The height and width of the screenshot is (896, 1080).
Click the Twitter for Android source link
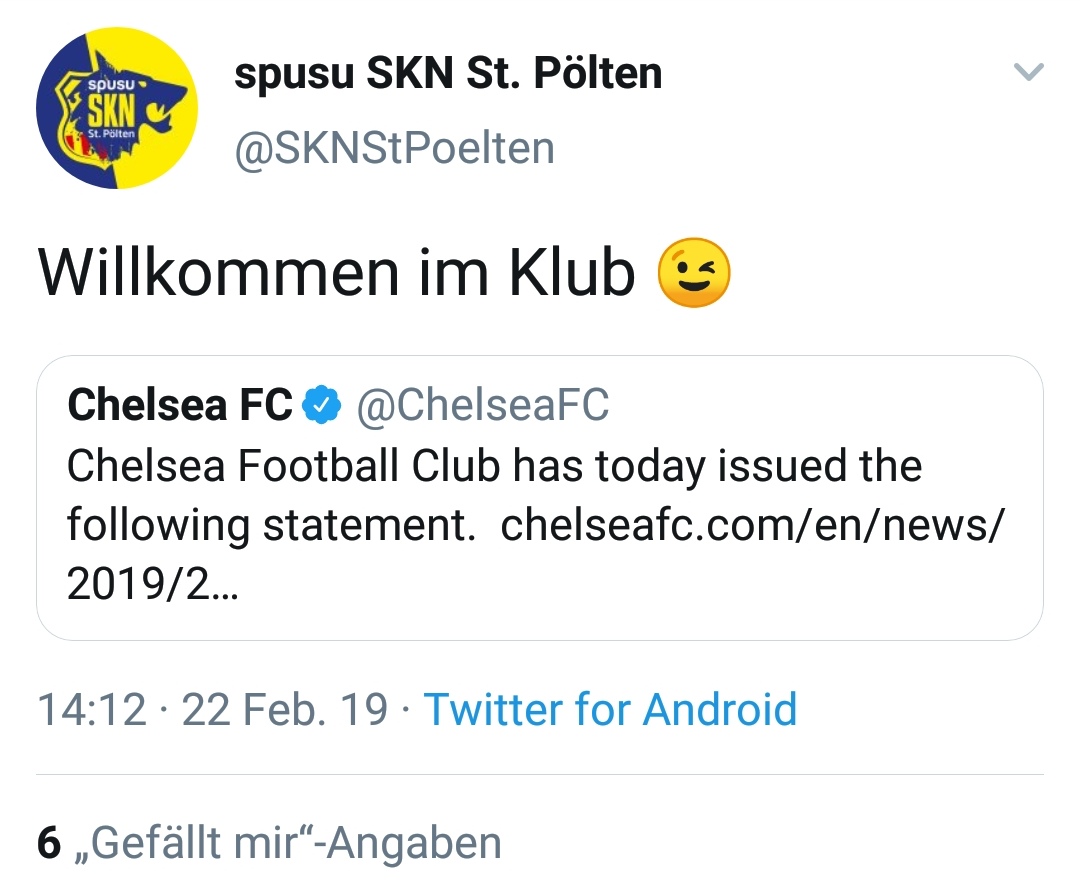click(x=610, y=709)
